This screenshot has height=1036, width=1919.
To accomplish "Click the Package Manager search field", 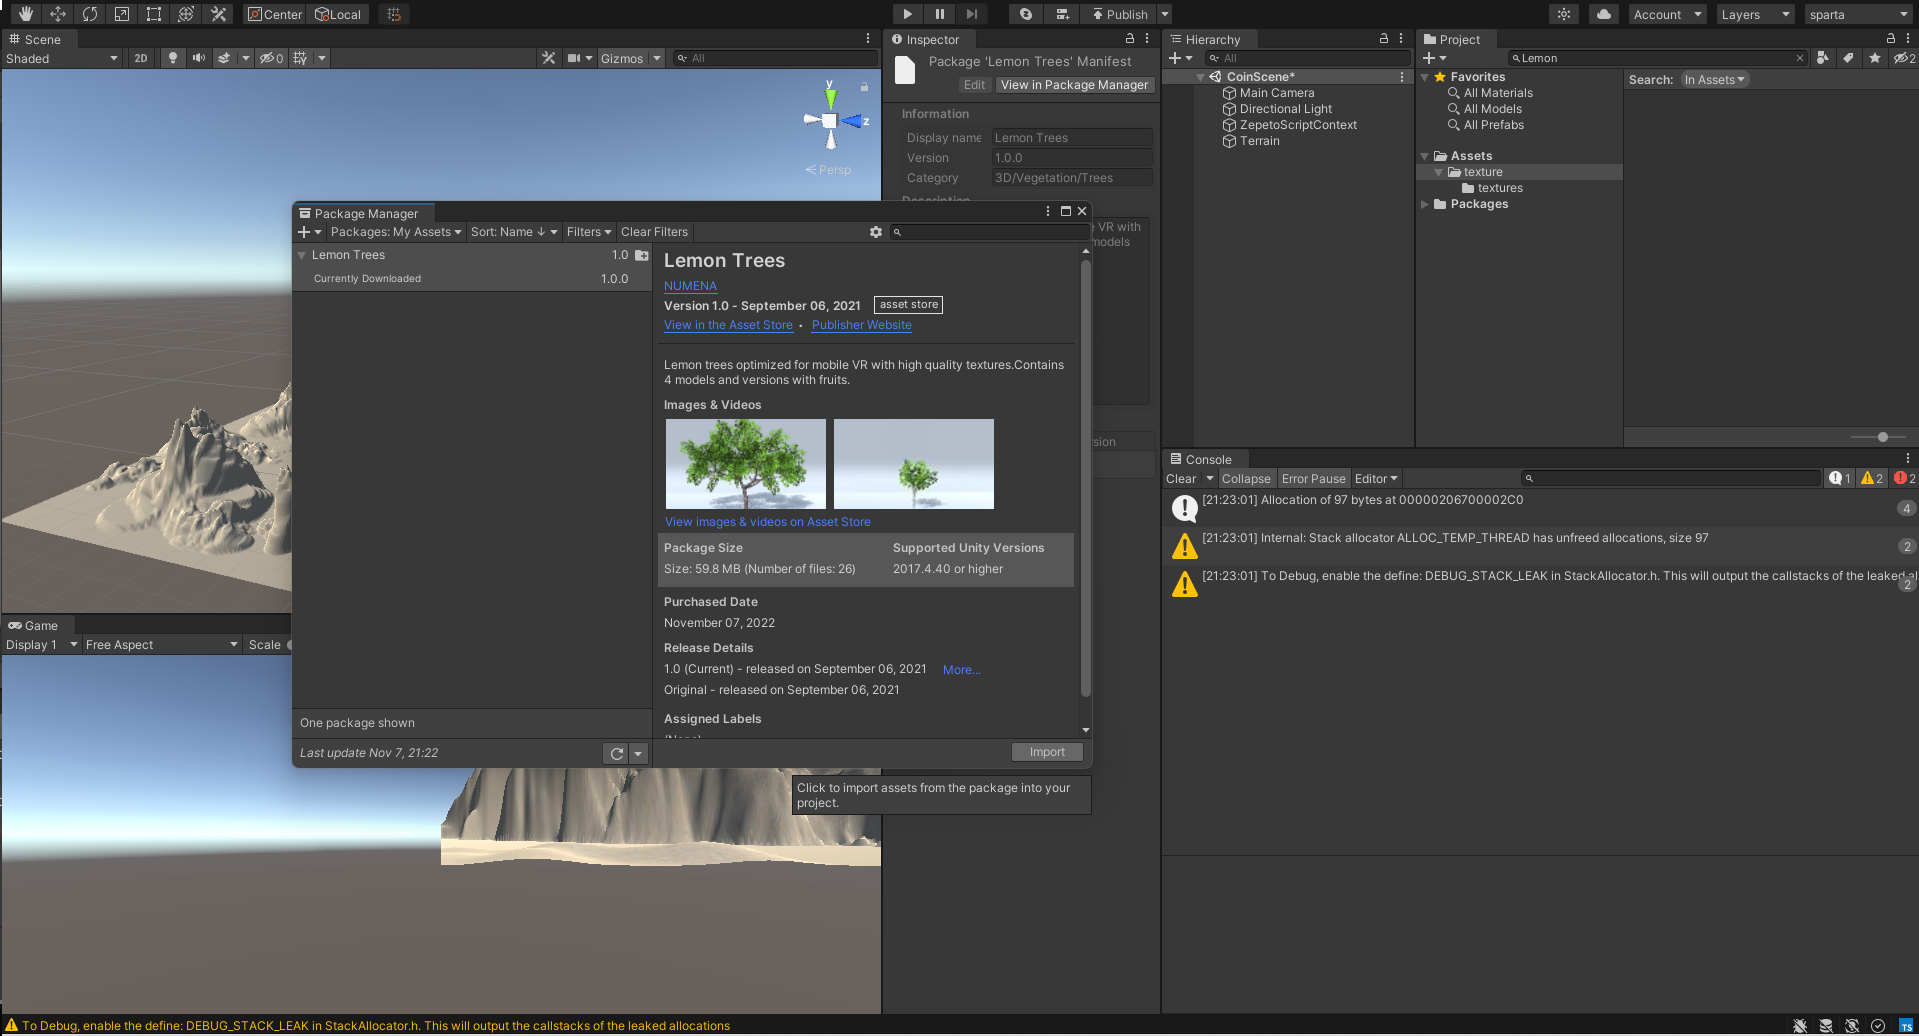I will (988, 232).
